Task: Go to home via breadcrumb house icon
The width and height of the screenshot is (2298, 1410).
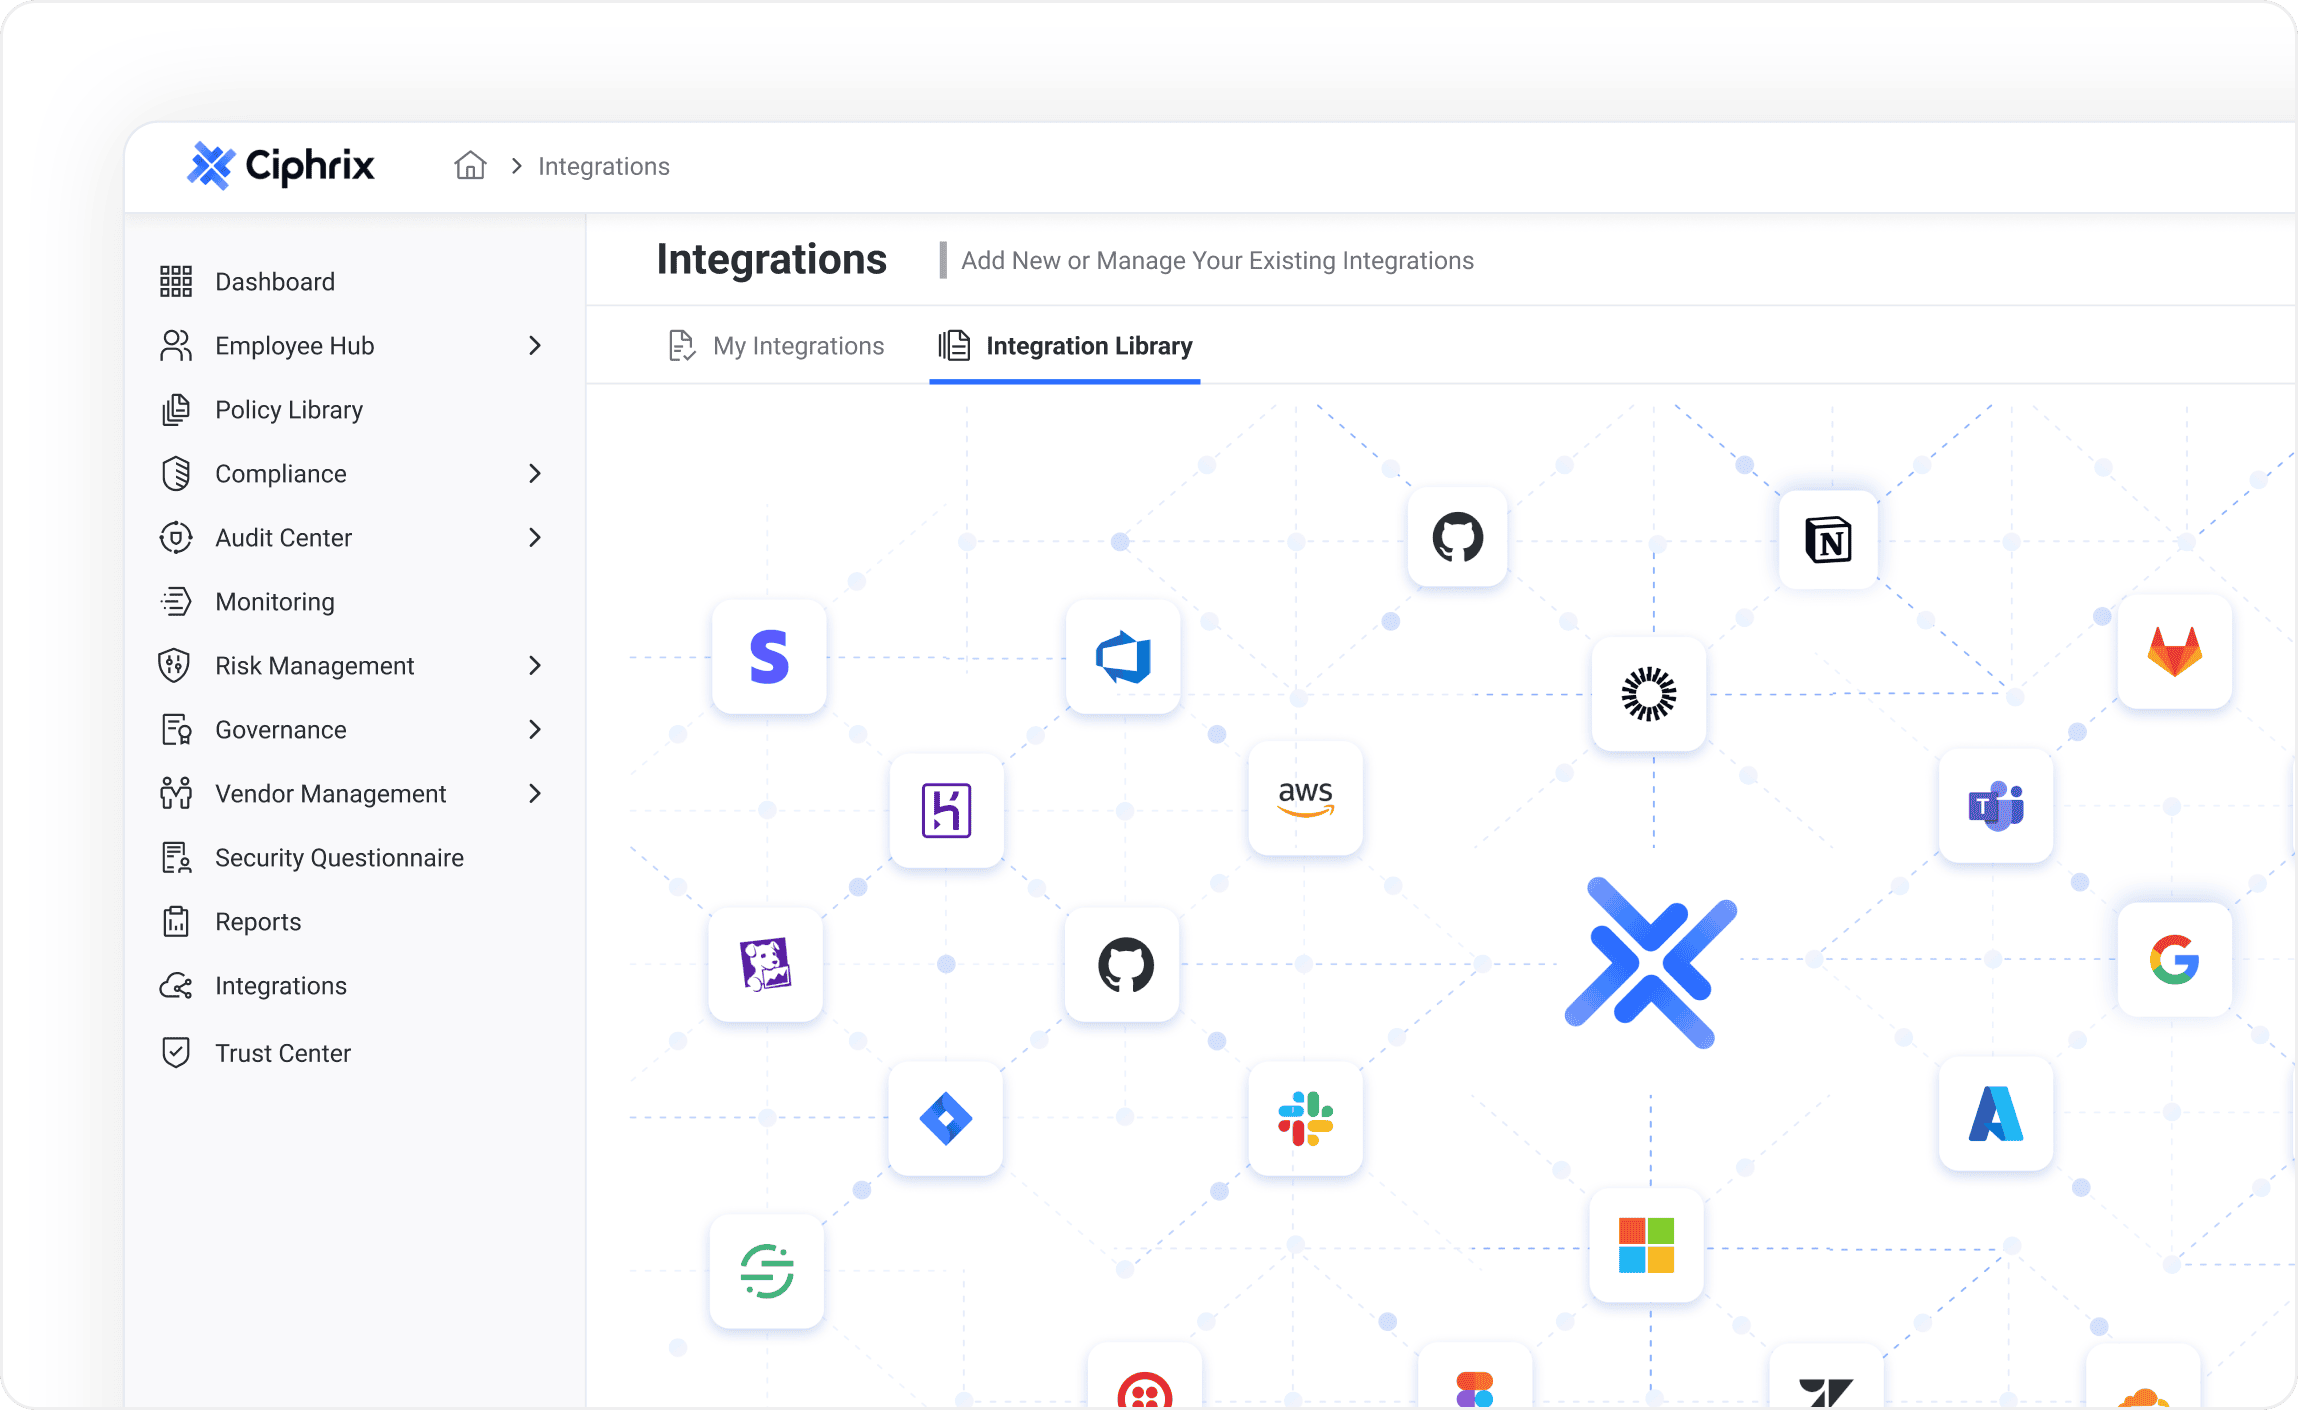Action: point(470,165)
